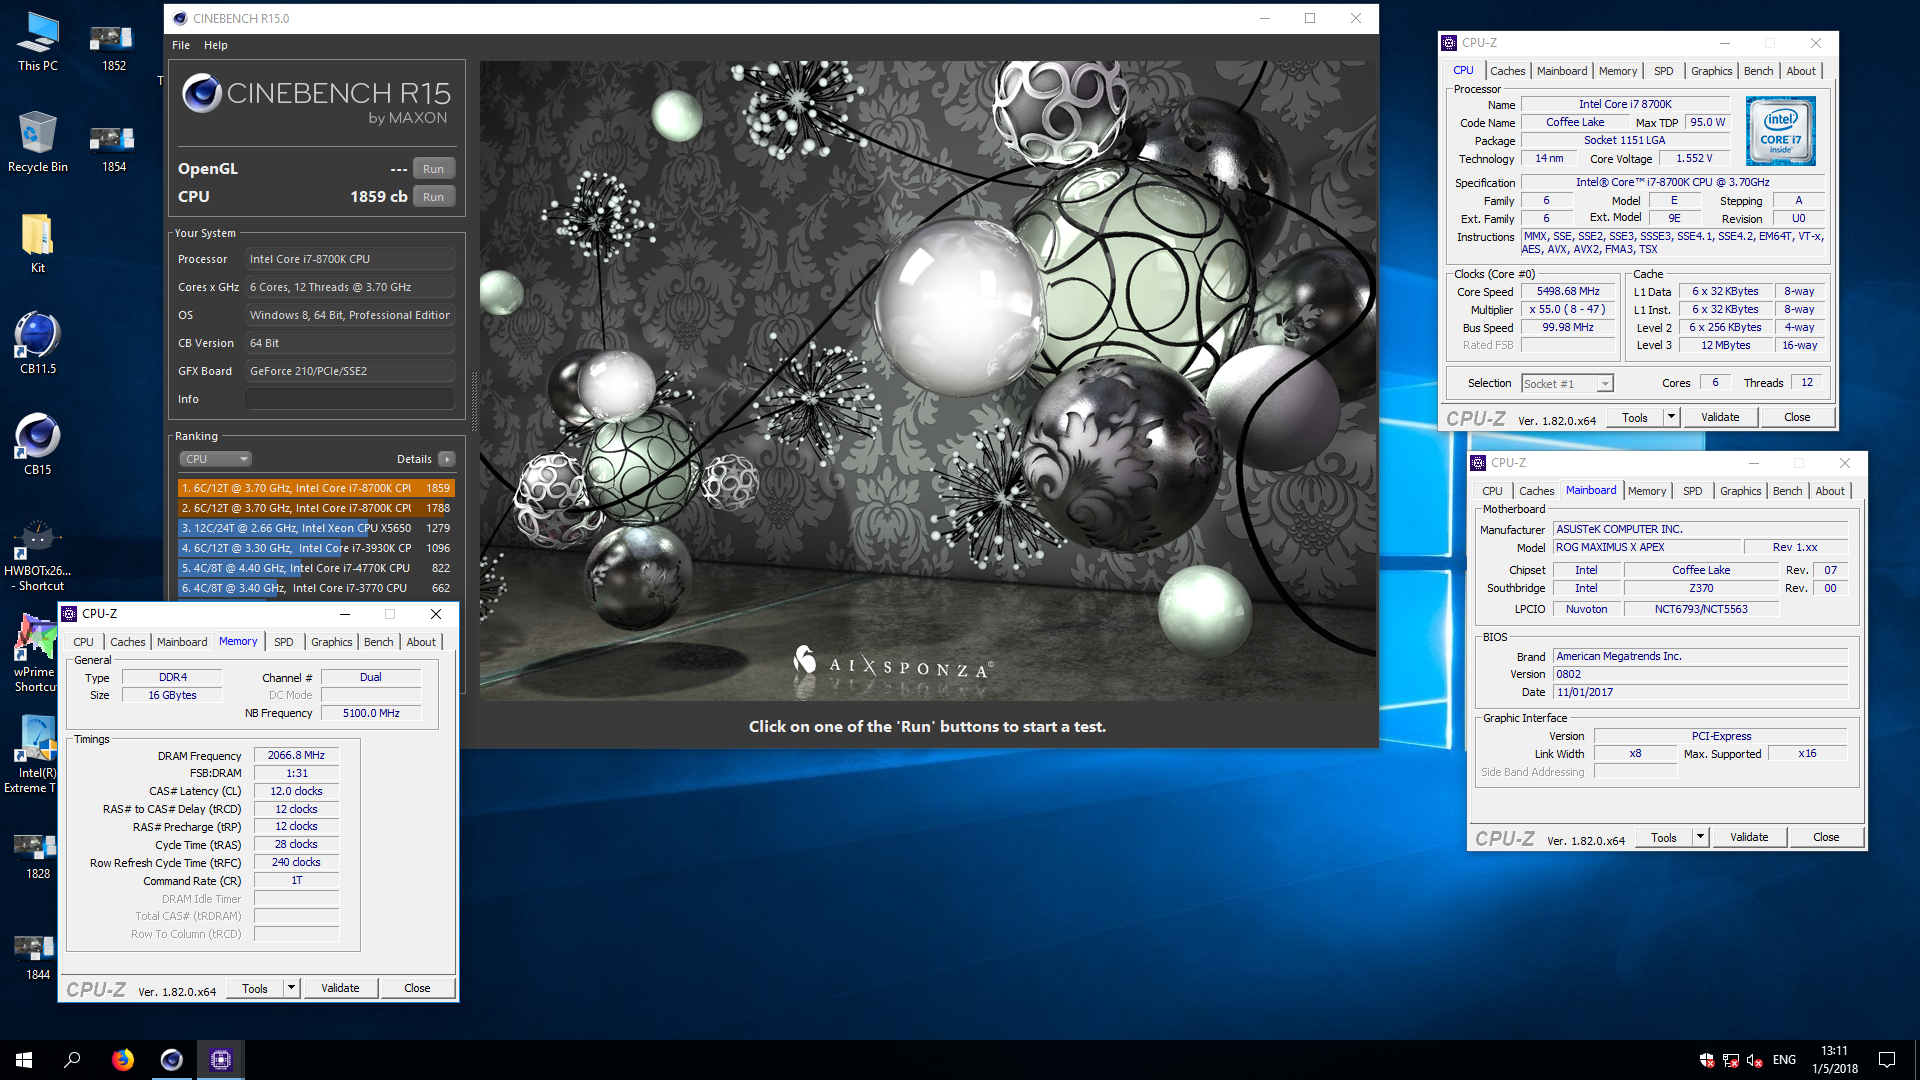Open the CB15 desktop shortcut icon
1920x1080 pixels.
click(x=38, y=438)
